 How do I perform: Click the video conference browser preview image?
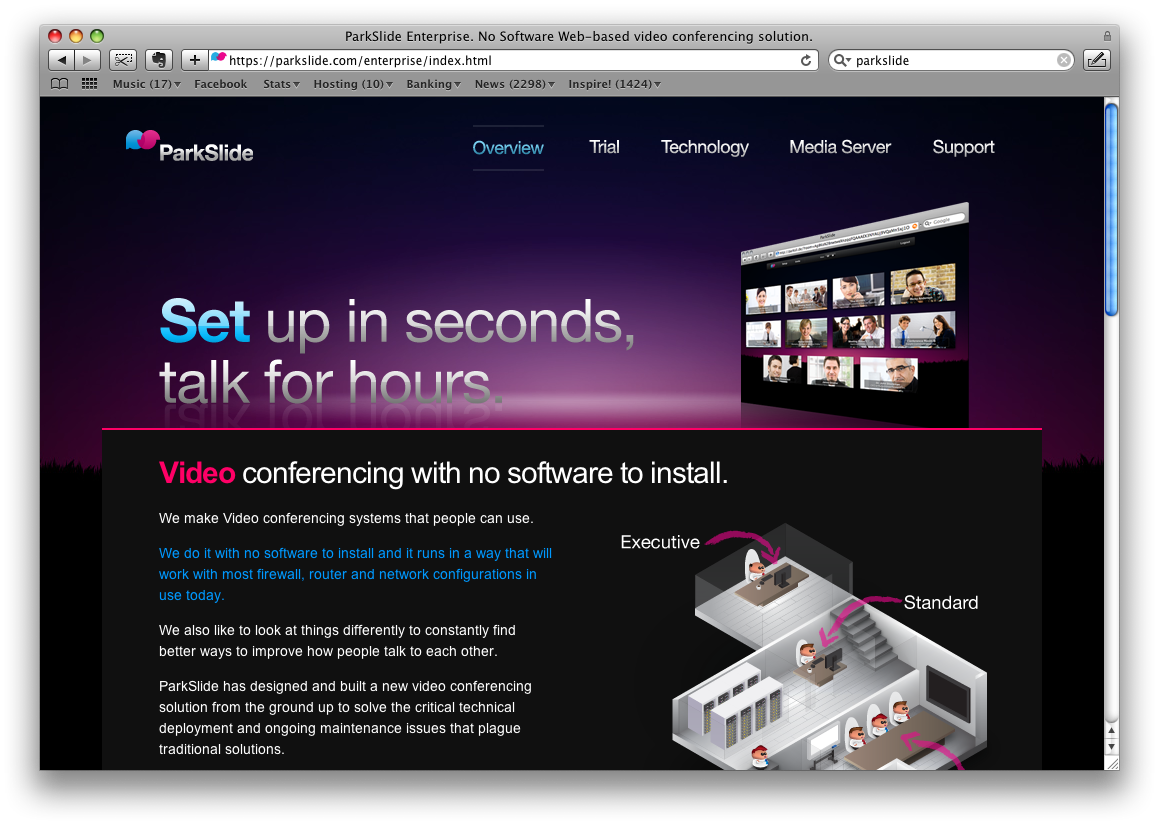tap(854, 313)
